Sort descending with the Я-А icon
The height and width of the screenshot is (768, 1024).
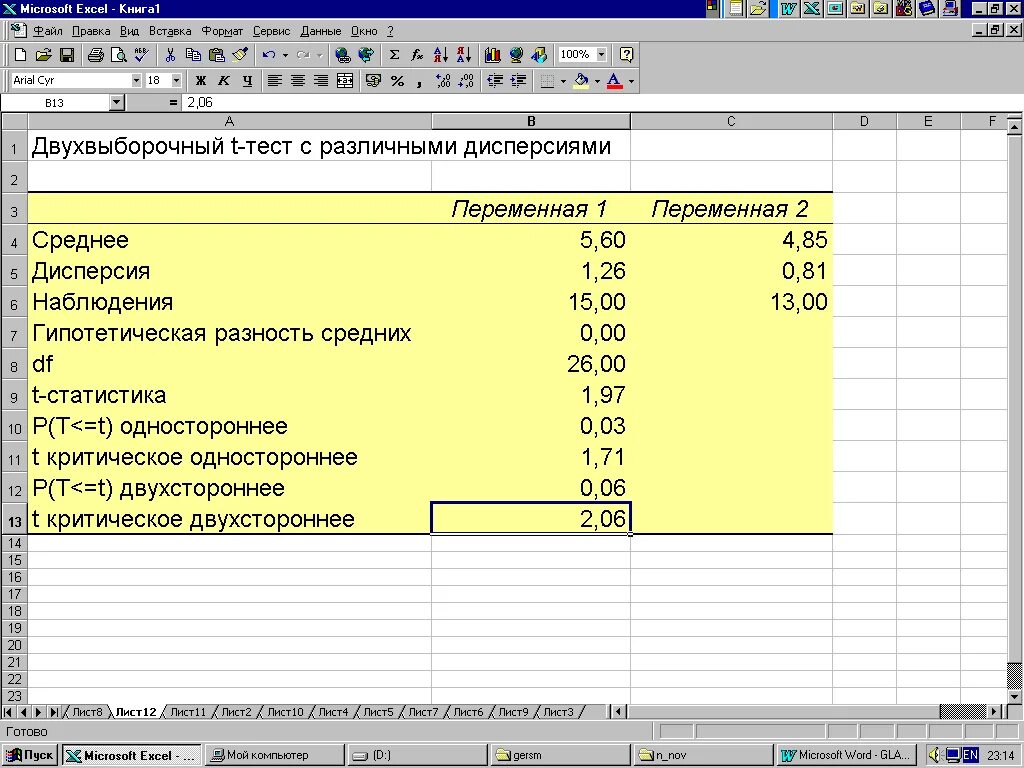point(464,55)
